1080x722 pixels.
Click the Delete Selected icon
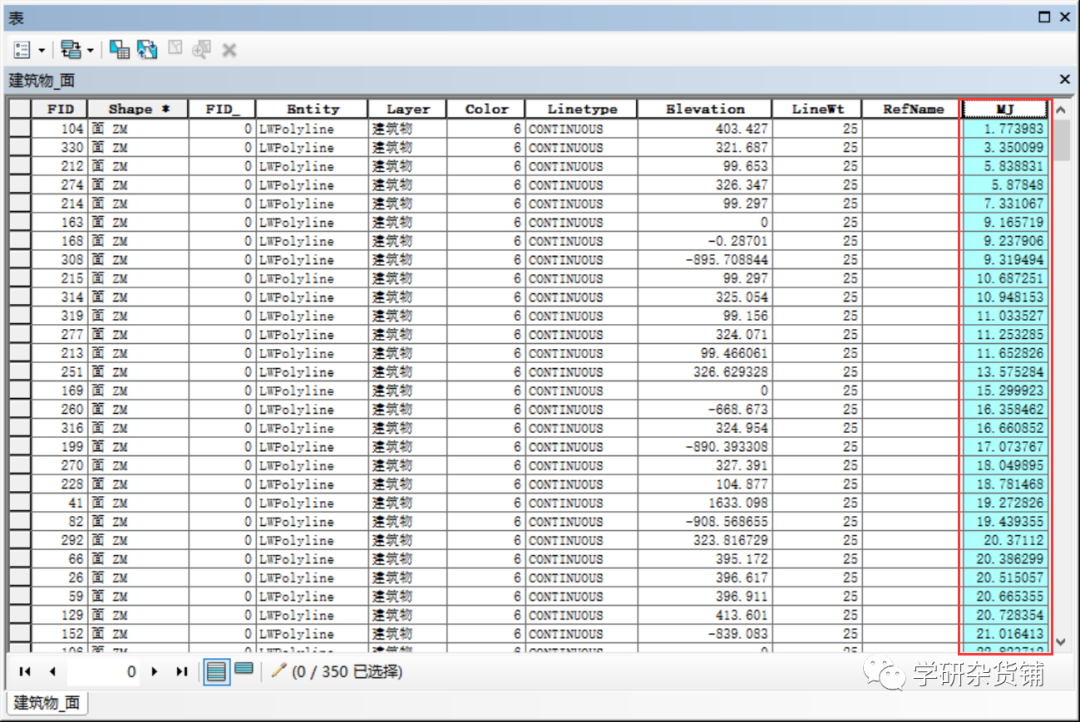click(x=229, y=50)
